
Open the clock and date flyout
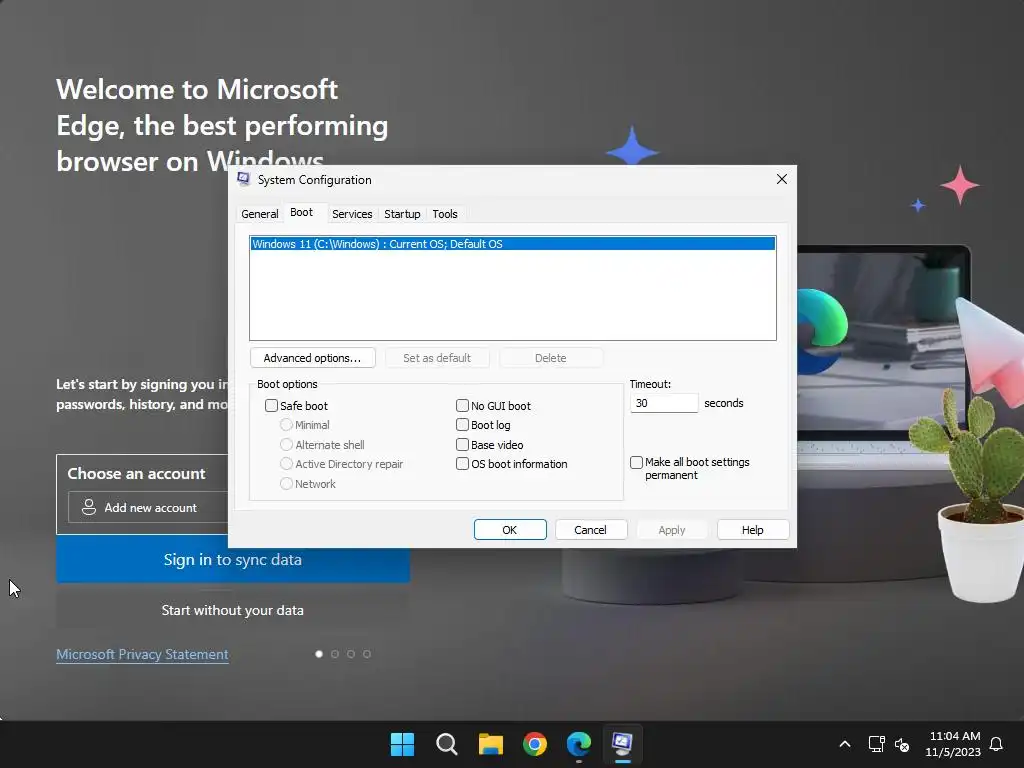[x=953, y=744]
